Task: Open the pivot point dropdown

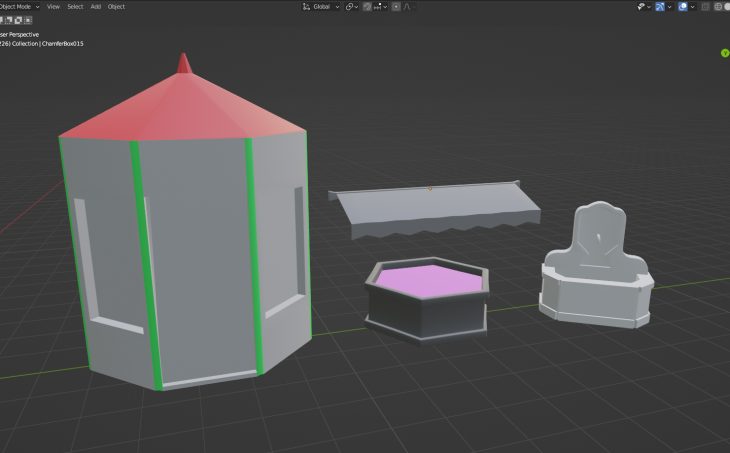Action: (352, 6)
